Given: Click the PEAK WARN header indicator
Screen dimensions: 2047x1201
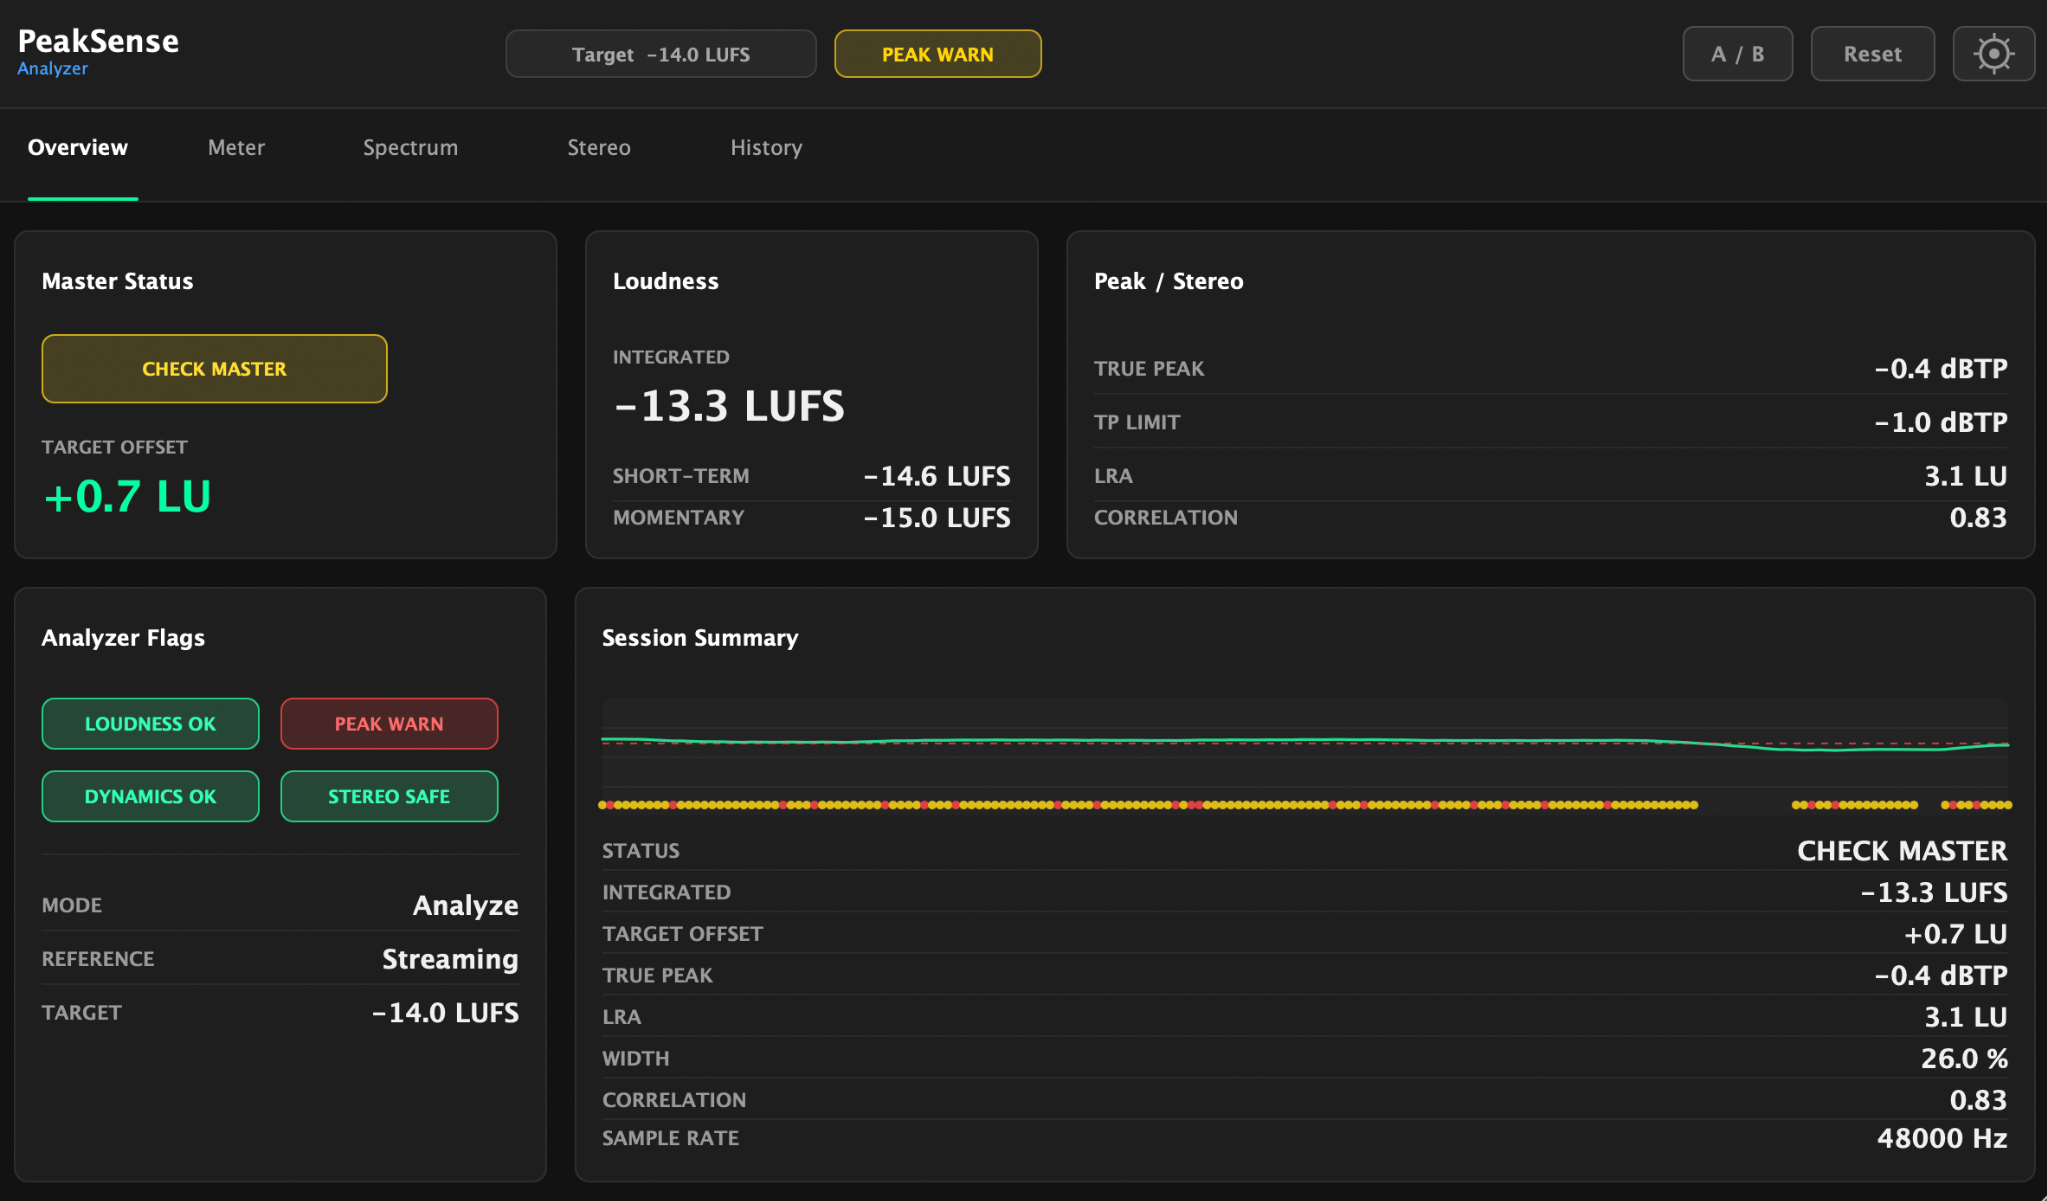Looking at the screenshot, I should click(x=937, y=54).
